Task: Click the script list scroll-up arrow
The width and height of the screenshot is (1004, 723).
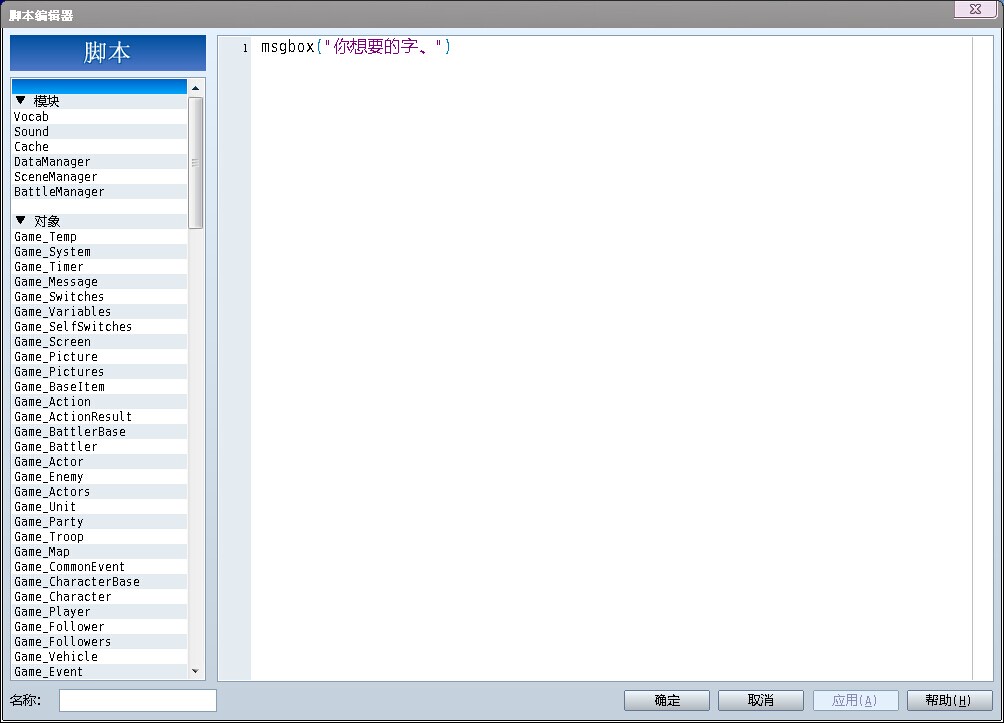Action: (195, 88)
